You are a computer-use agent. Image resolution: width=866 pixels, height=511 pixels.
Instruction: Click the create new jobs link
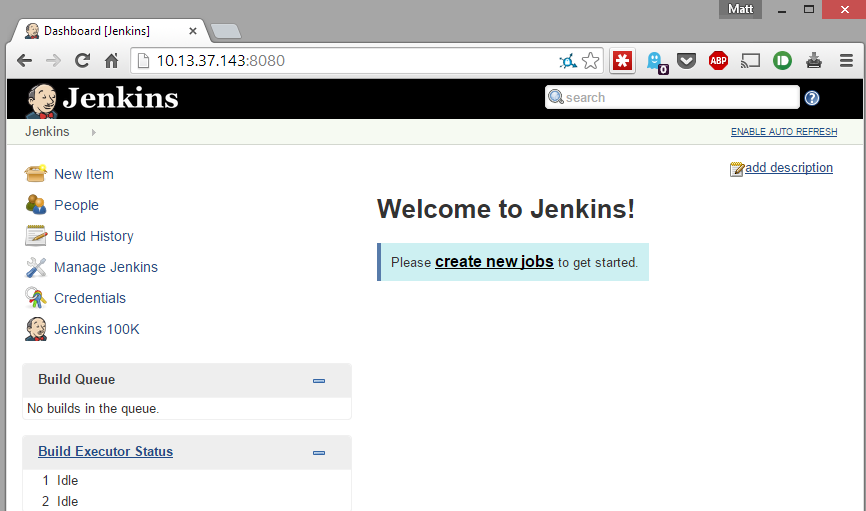(494, 262)
